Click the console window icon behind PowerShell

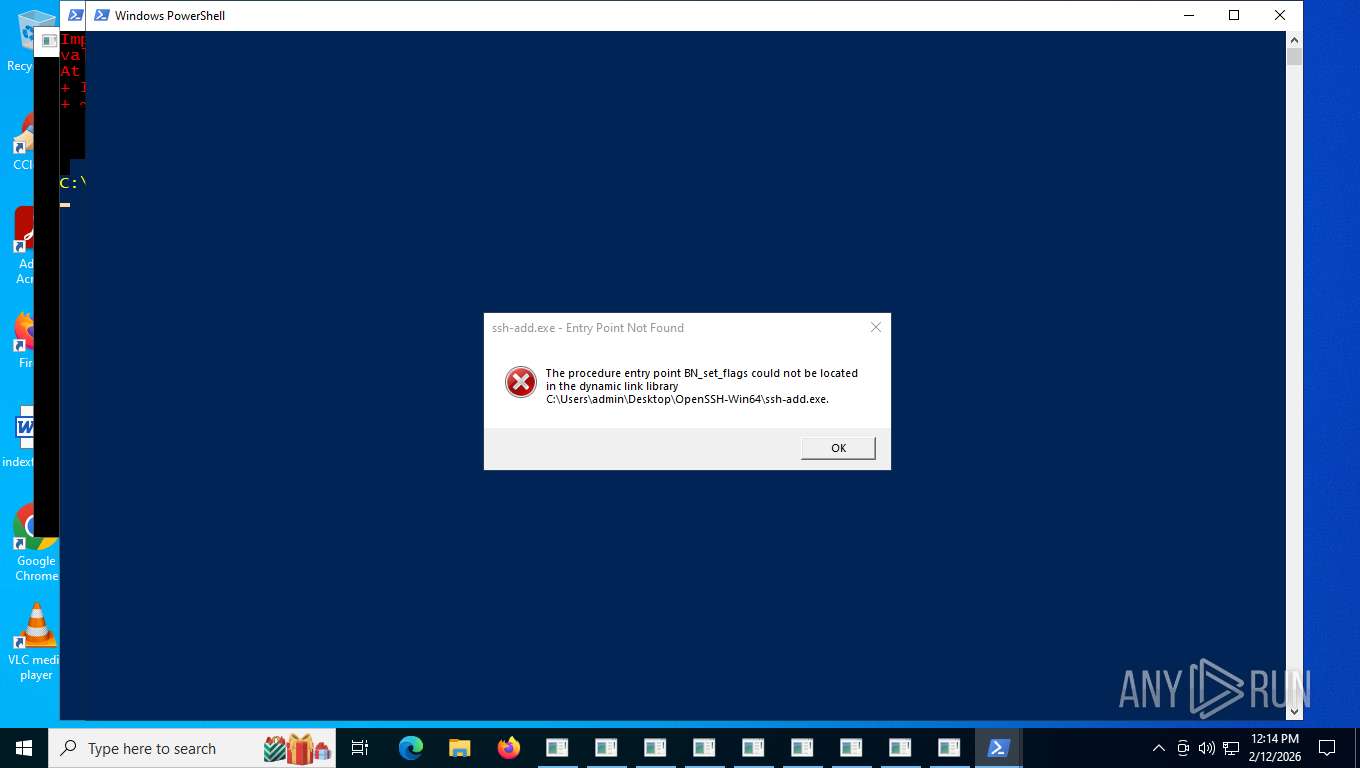click(48, 41)
